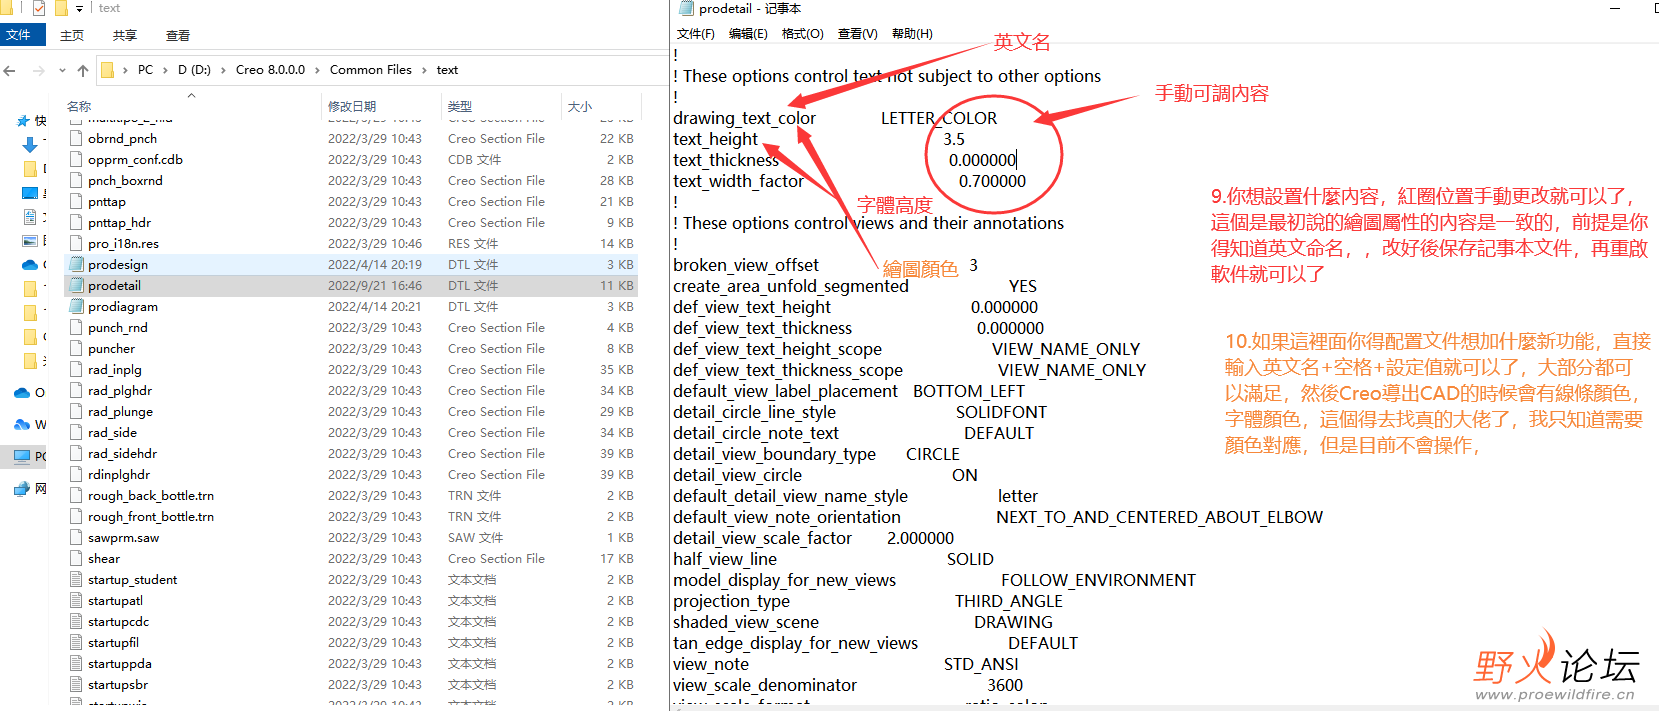Click the file icon of sawprm.saw

(x=76, y=538)
